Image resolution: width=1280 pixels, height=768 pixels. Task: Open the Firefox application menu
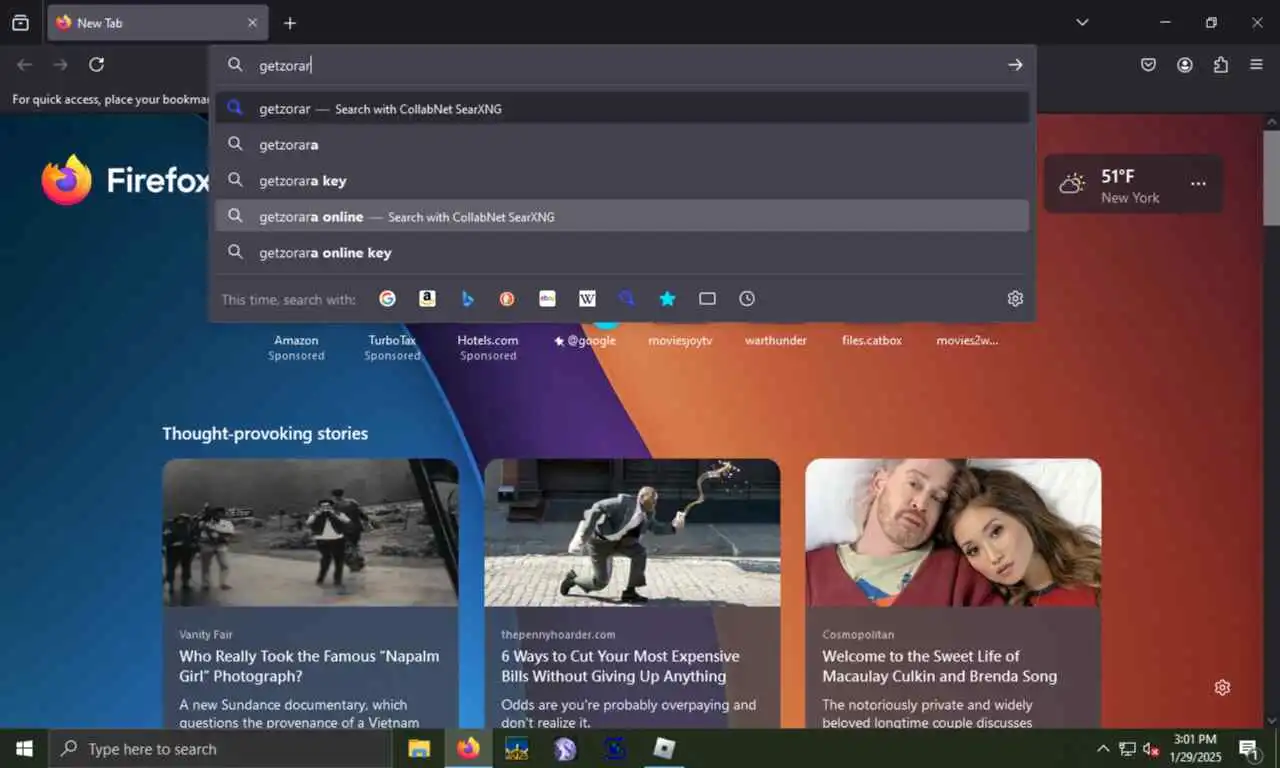point(1256,65)
